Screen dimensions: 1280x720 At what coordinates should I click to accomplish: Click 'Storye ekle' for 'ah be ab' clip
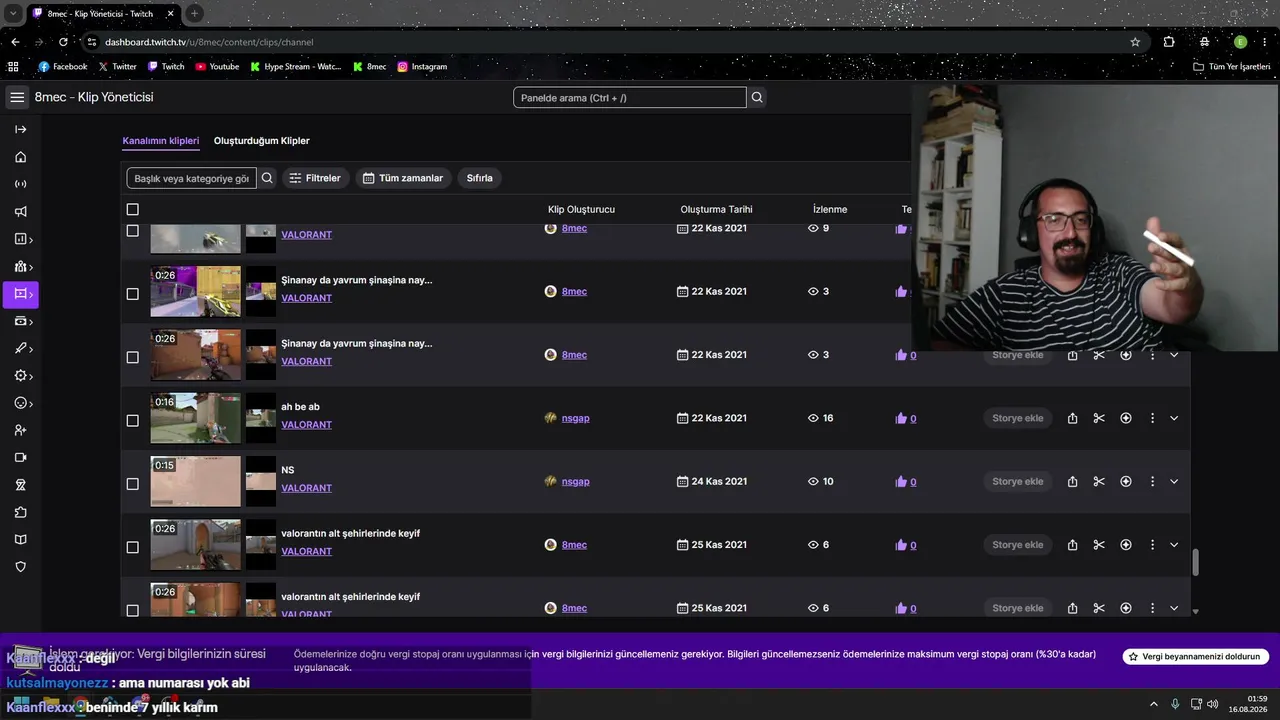point(1018,418)
